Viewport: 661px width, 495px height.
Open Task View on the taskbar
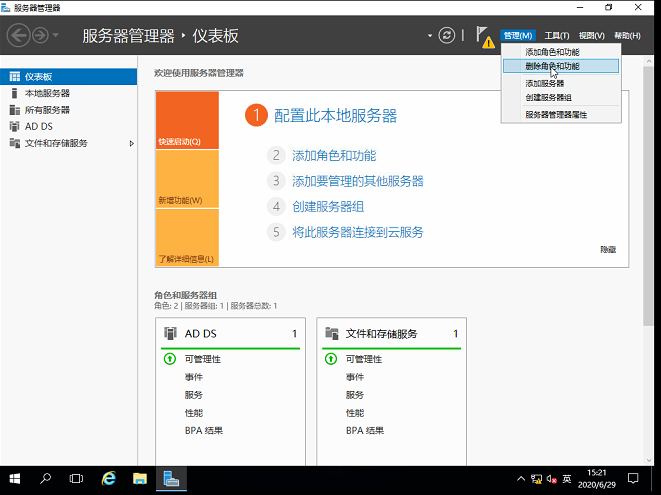pyautogui.click(x=76, y=479)
